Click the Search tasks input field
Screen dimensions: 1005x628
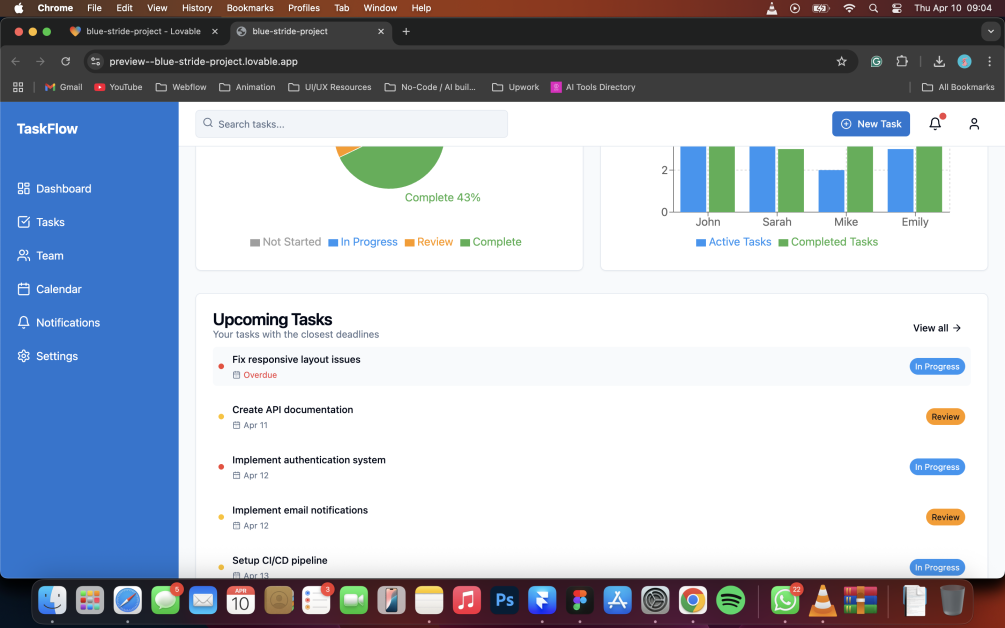tap(351, 124)
